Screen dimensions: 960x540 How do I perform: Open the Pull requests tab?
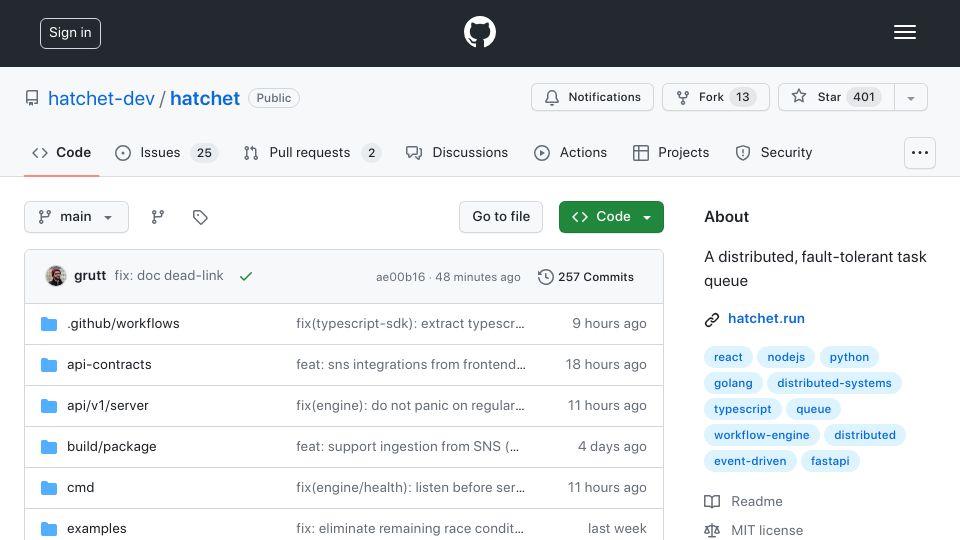(x=312, y=152)
